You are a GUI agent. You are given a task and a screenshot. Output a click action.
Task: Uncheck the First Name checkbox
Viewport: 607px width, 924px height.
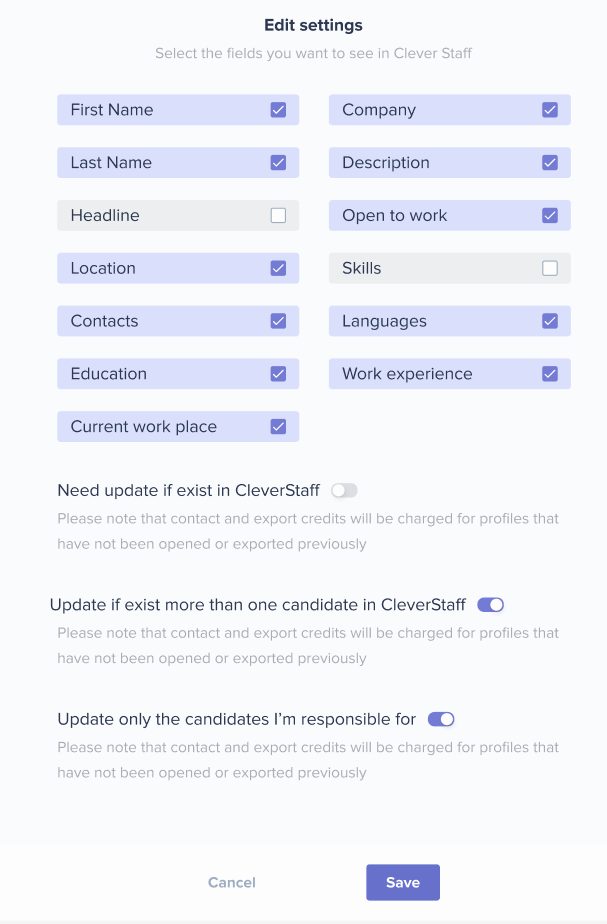278,110
